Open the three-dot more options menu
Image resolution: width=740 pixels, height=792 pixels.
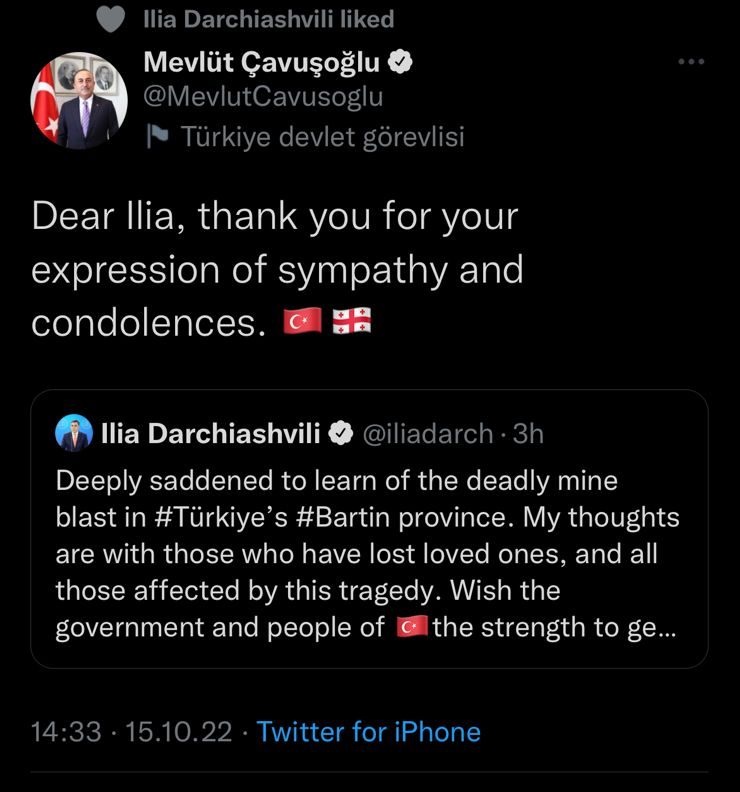click(x=691, y=62)
